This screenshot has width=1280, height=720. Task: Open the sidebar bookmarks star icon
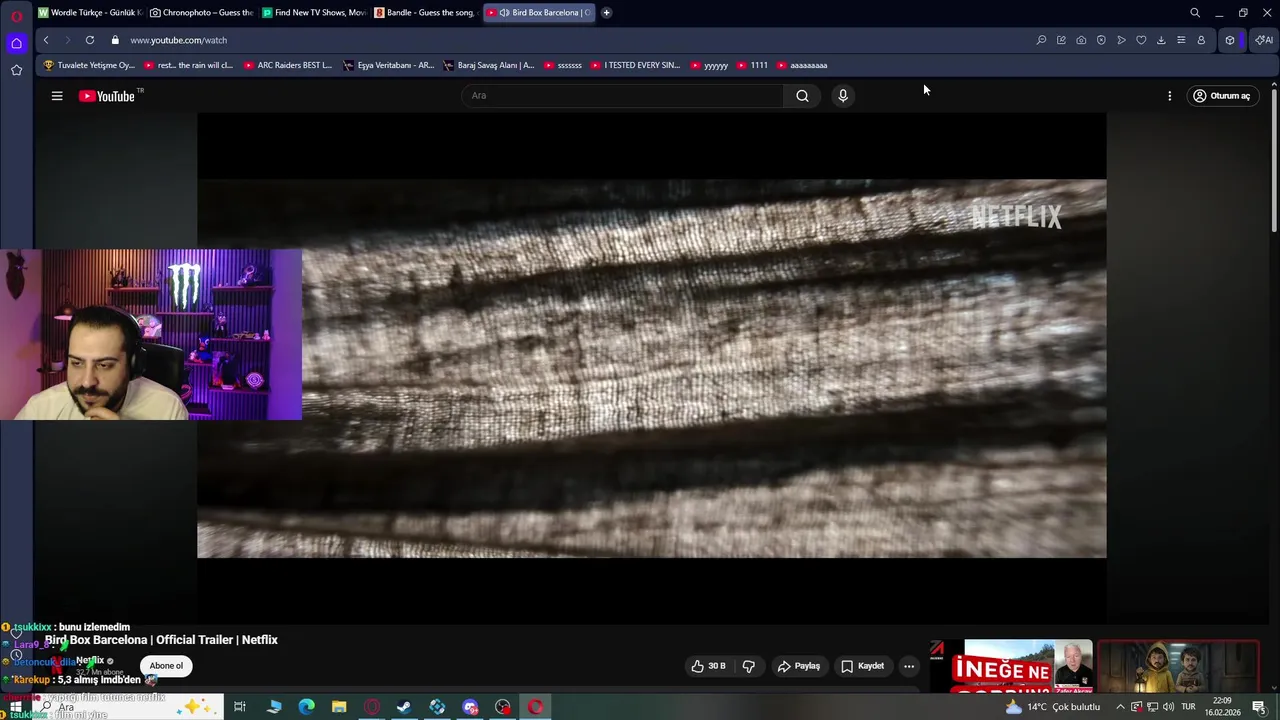pyautogui.click(x=16, y=70)
